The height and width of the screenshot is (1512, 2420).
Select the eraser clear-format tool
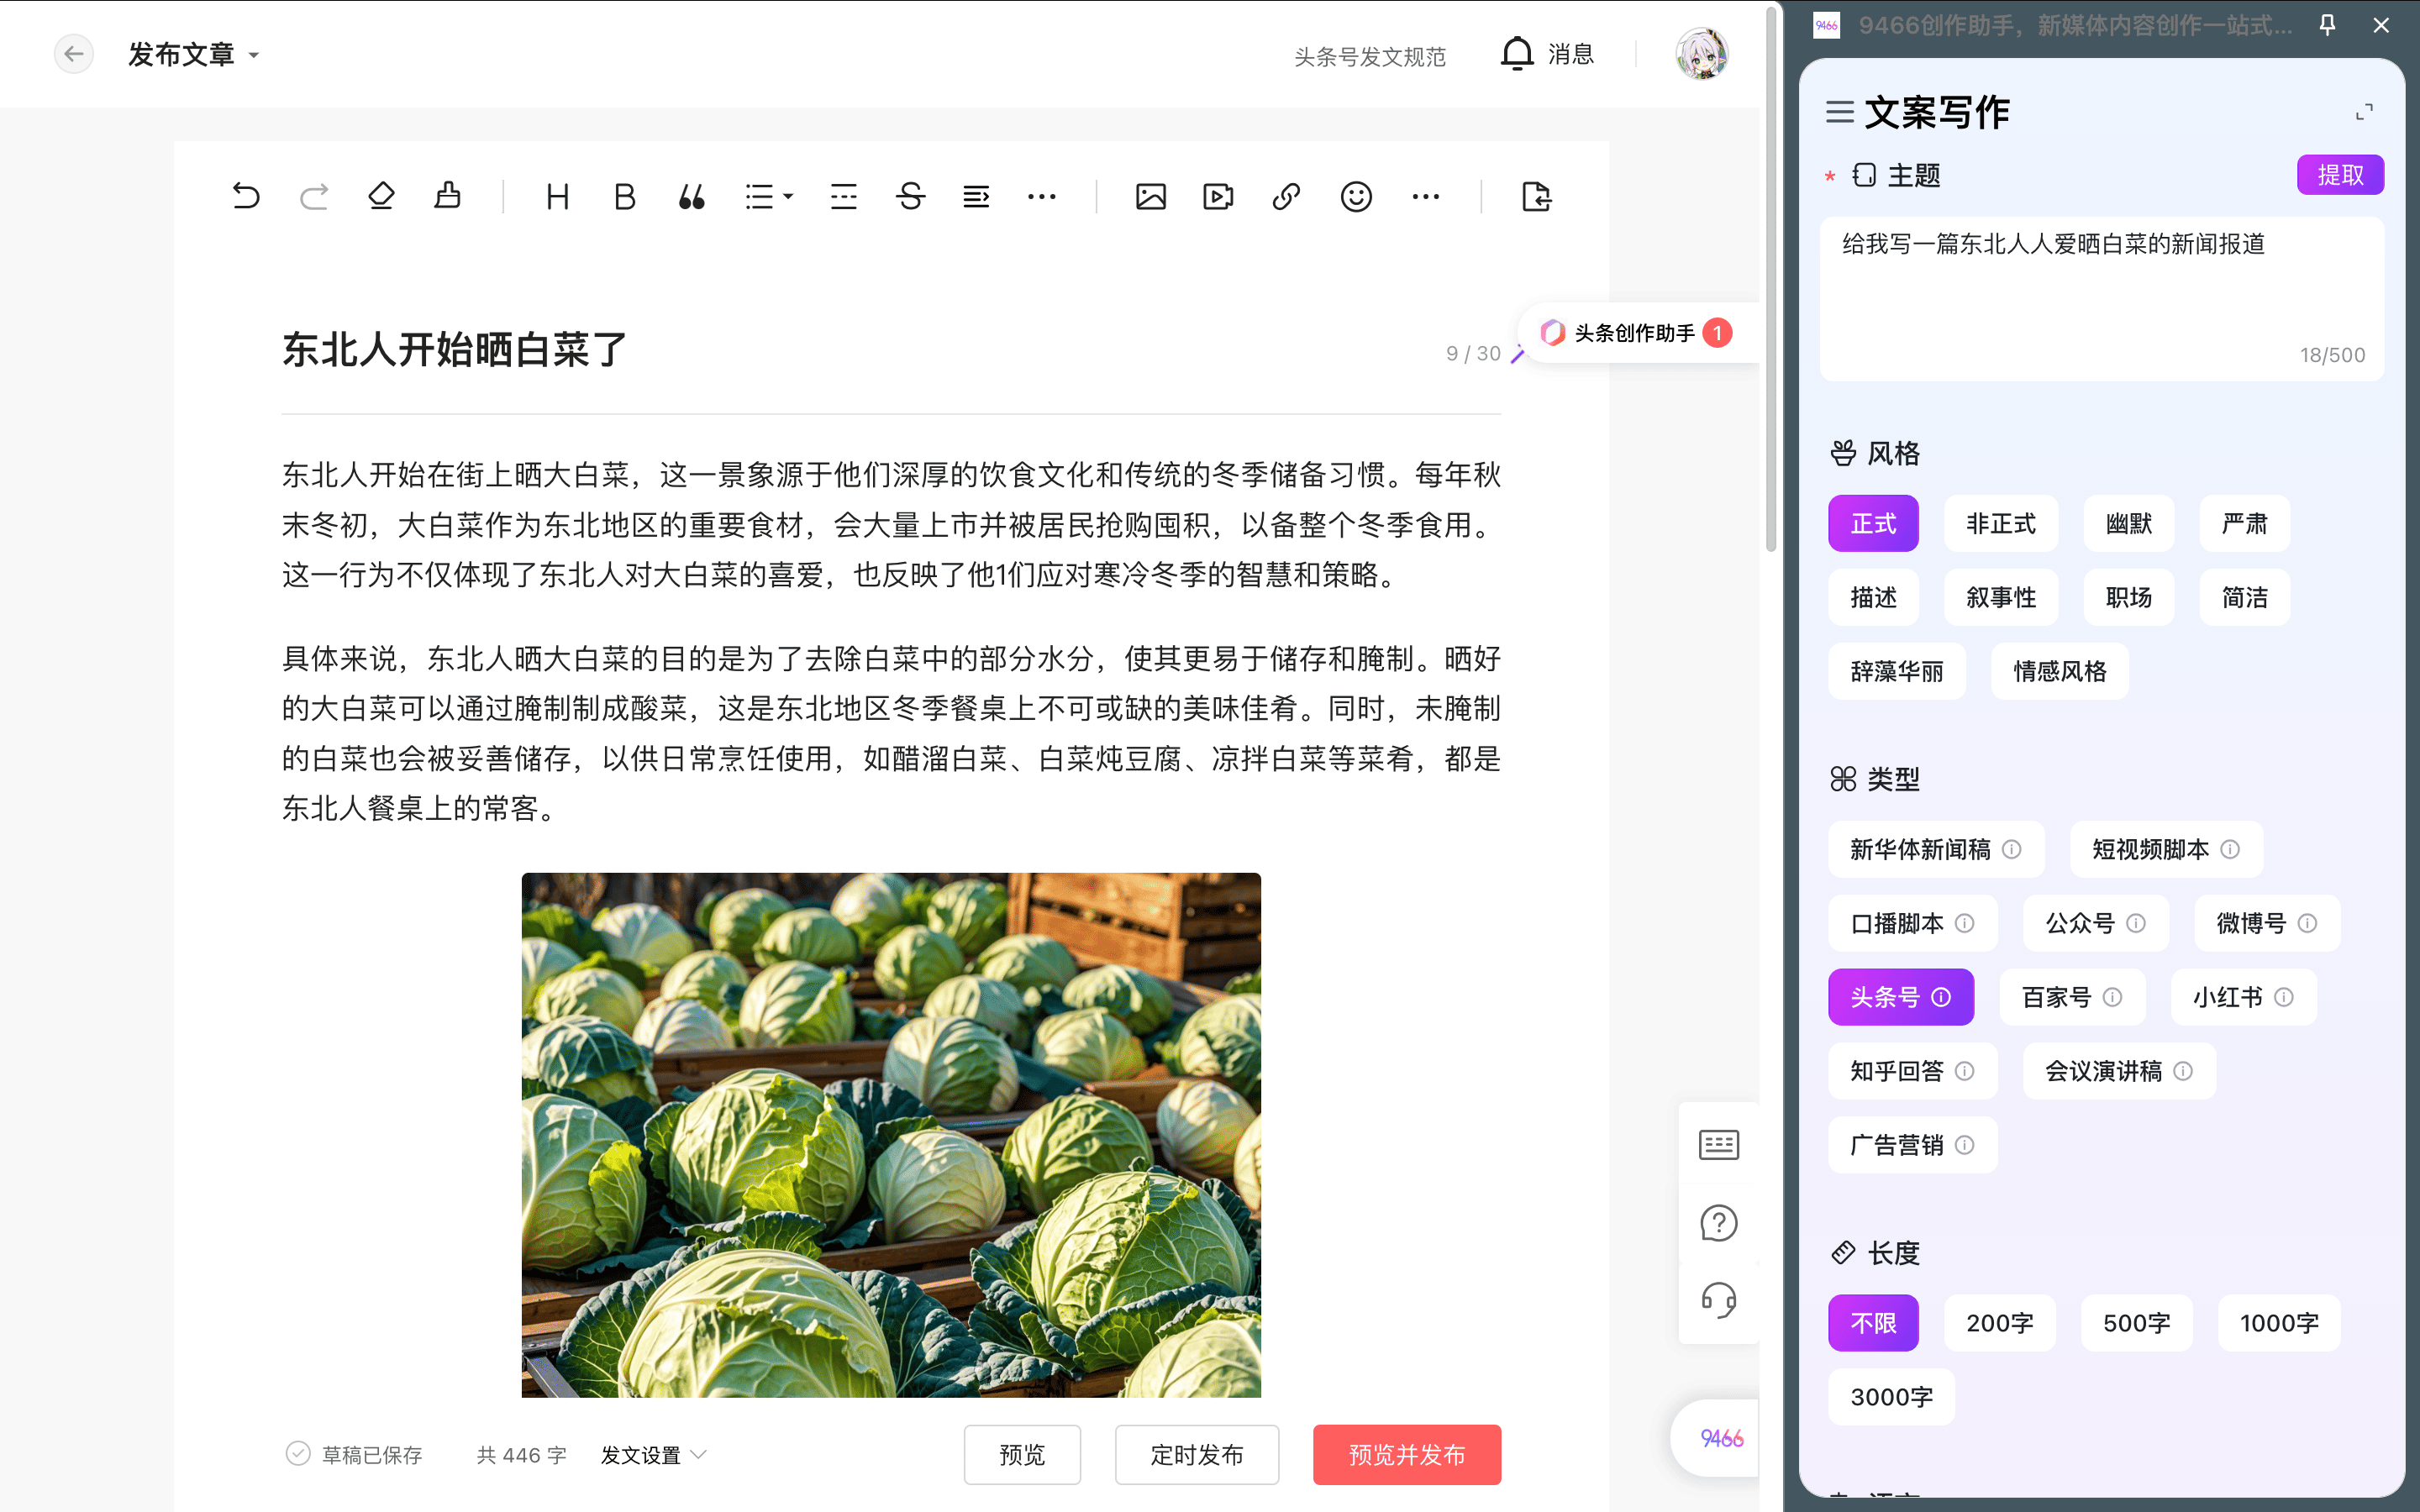(x=381, y=196)
